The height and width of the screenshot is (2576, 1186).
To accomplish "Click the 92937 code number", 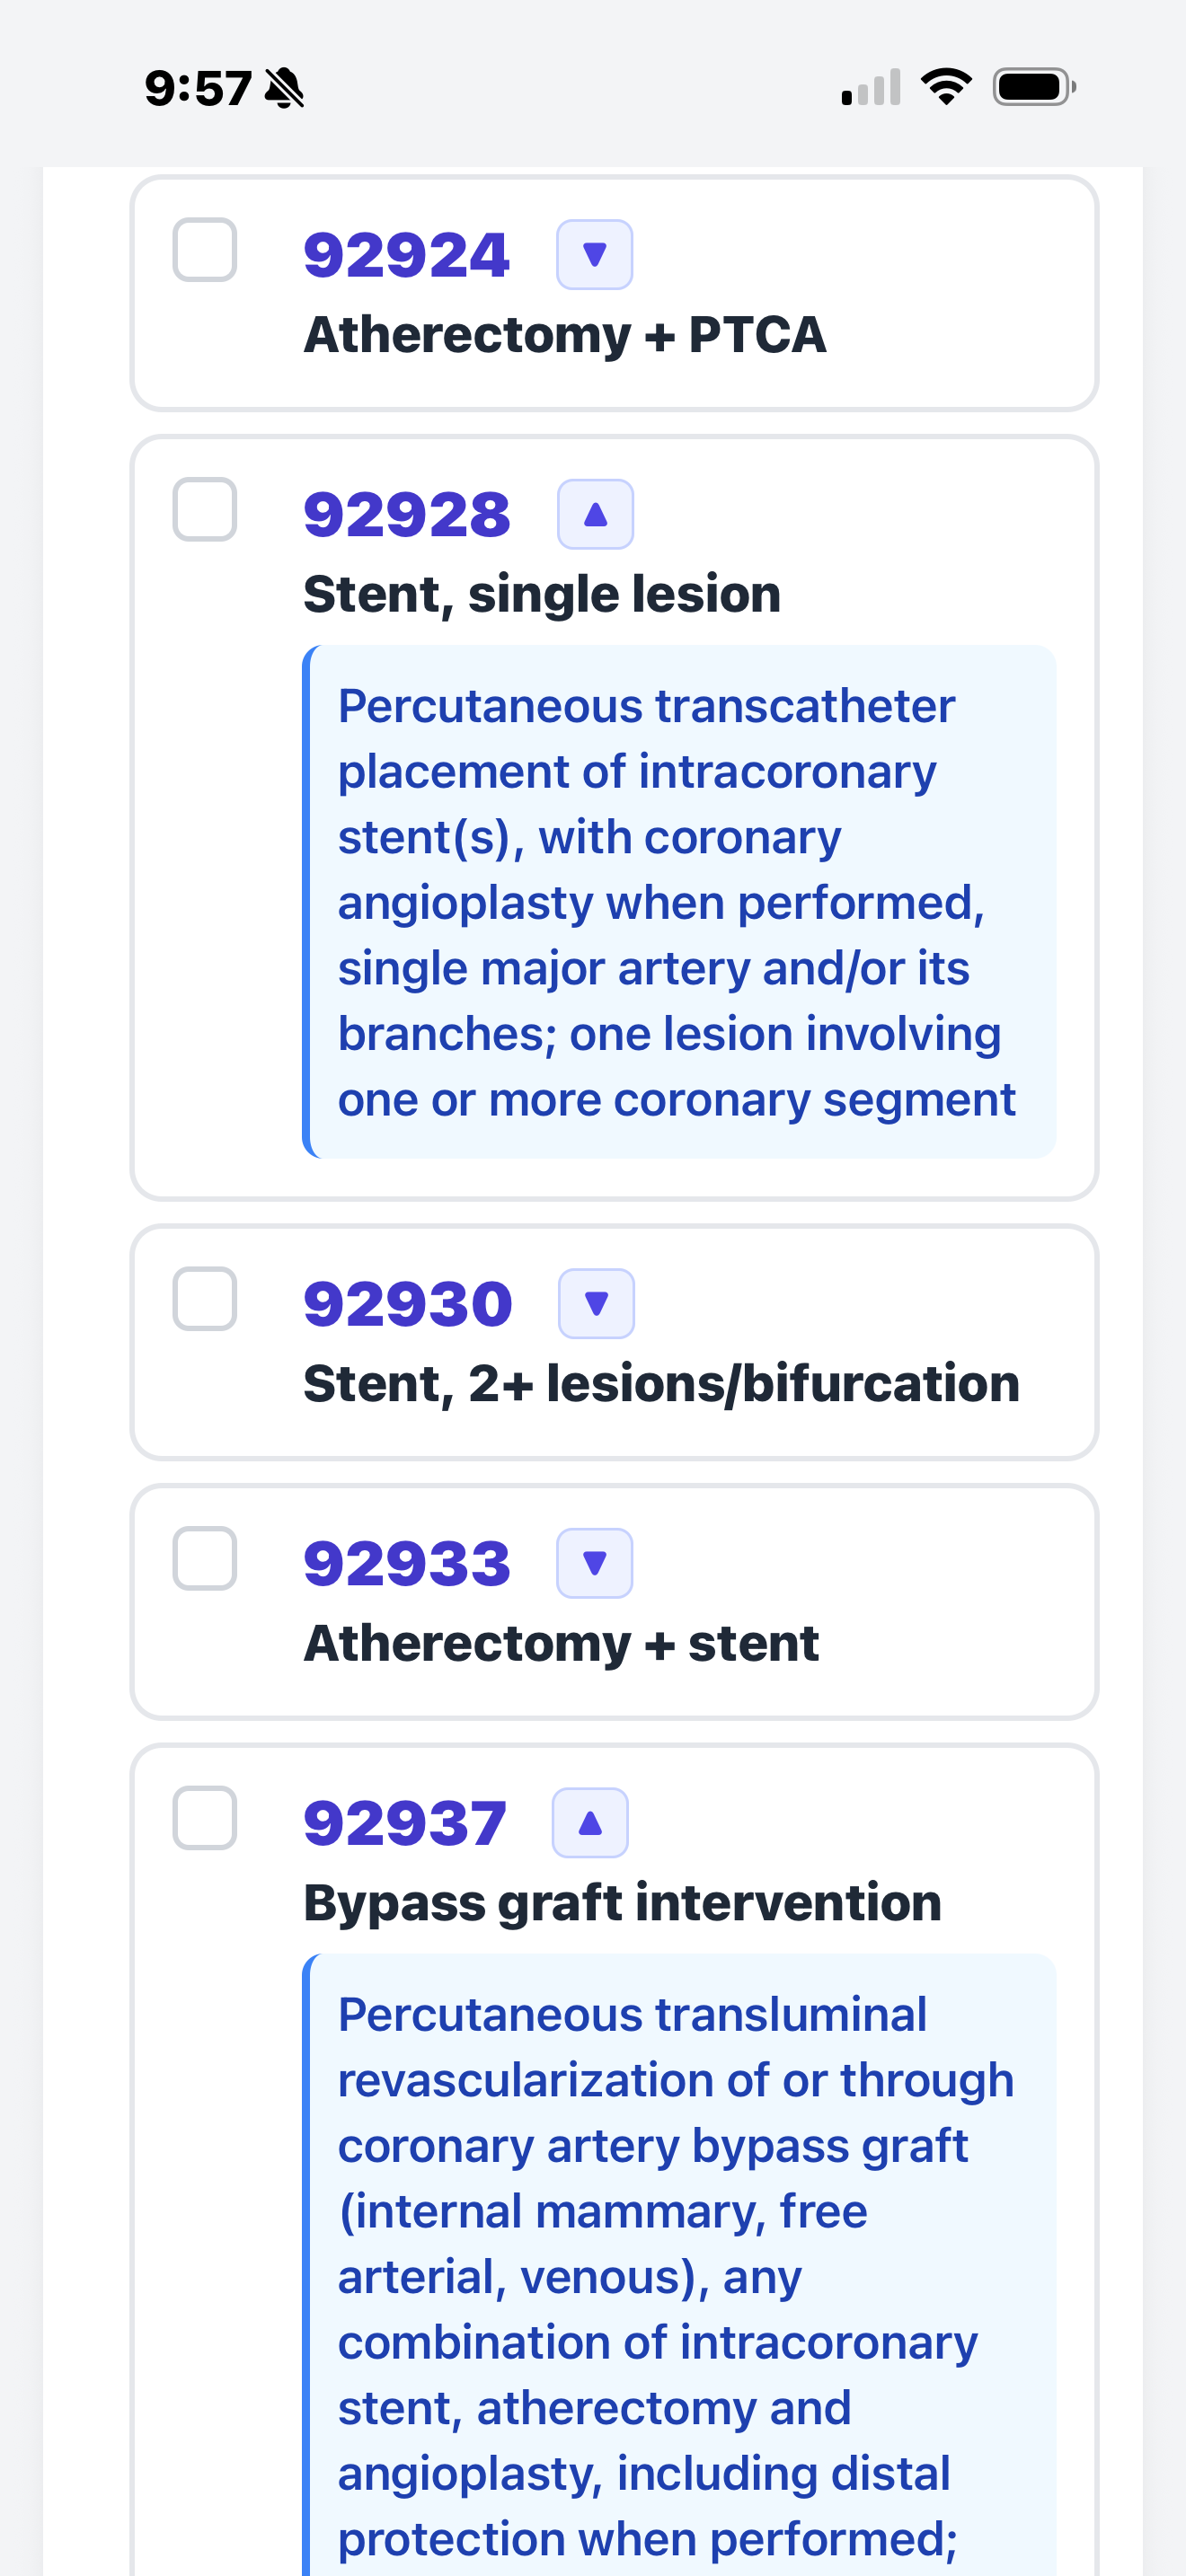I will click(x=405, y=1823).
